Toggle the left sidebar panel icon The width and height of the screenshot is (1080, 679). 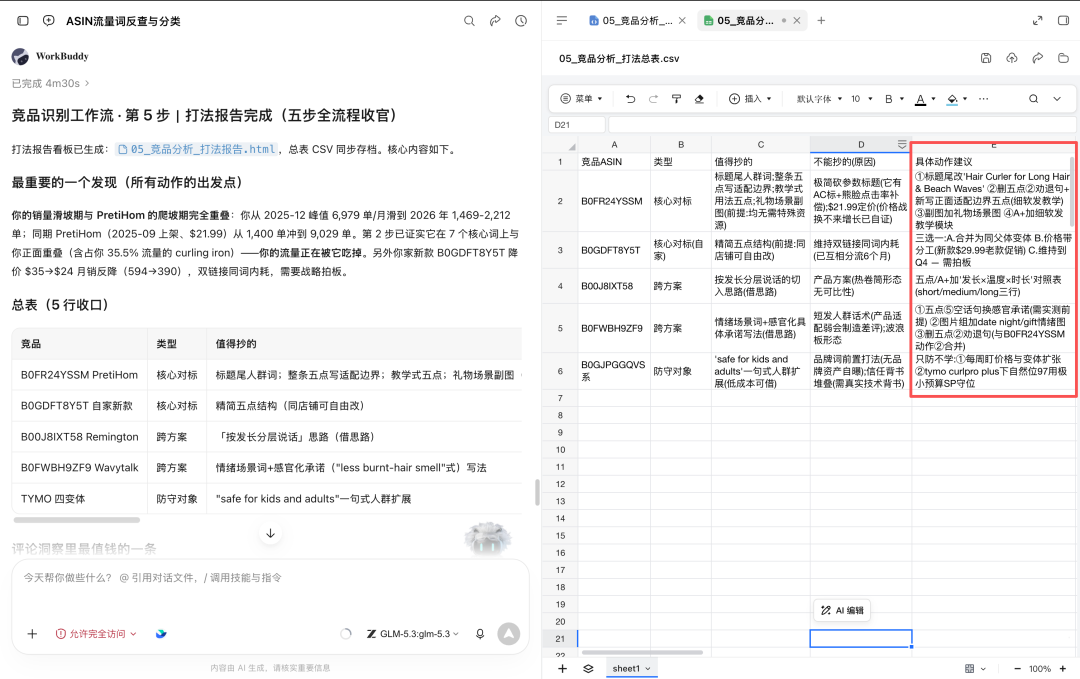(23, 21)
